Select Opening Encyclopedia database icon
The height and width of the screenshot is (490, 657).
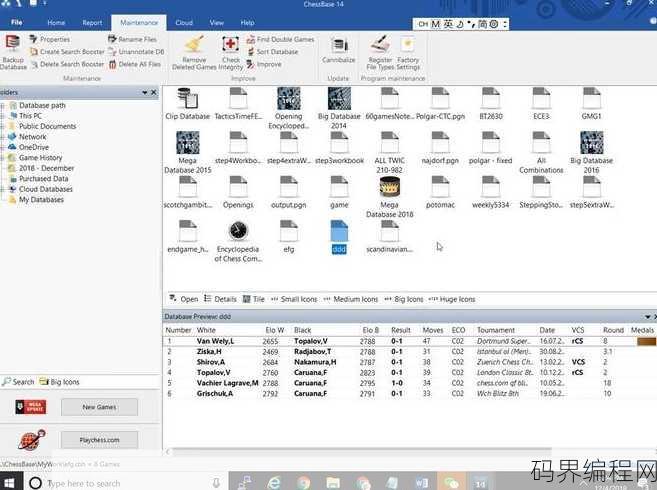[x=289, y=108]
